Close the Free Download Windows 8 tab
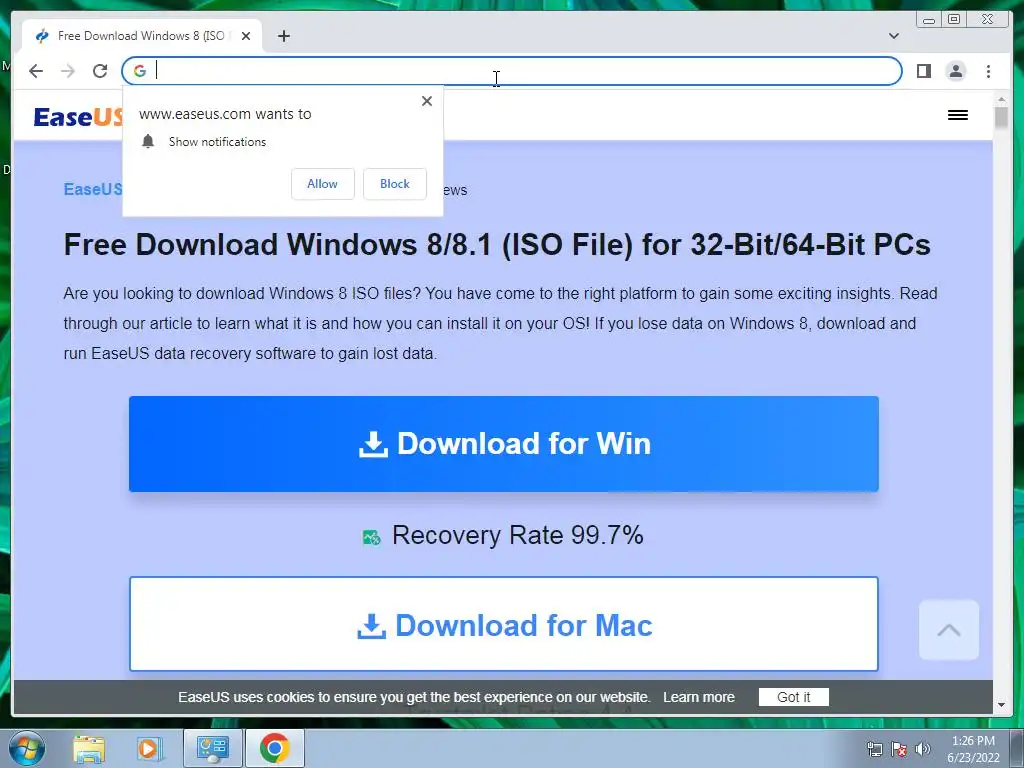Viewport: 1024px width, 768px height. 246,36
